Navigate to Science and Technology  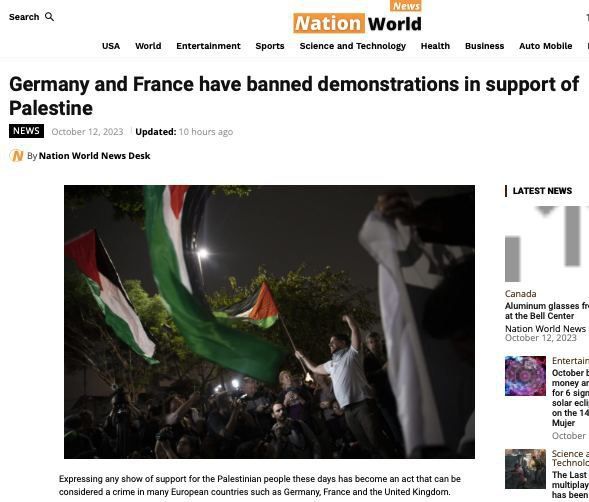click(353, 46)
